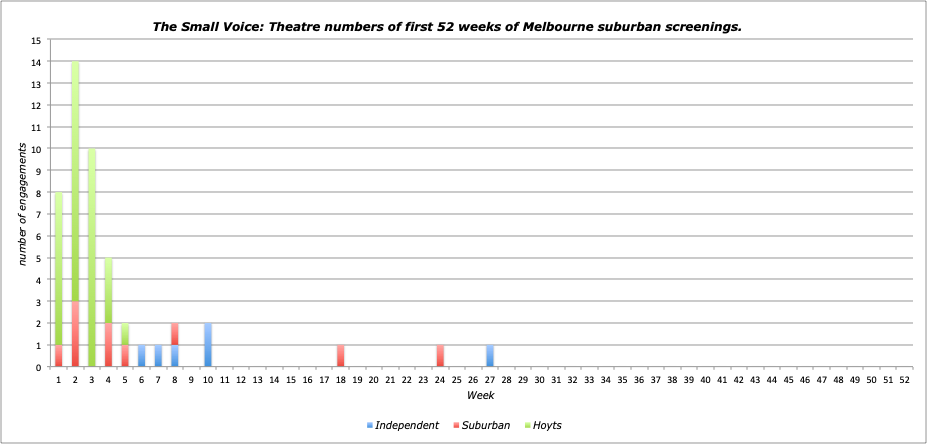Click the chart title text

point(446,26)
